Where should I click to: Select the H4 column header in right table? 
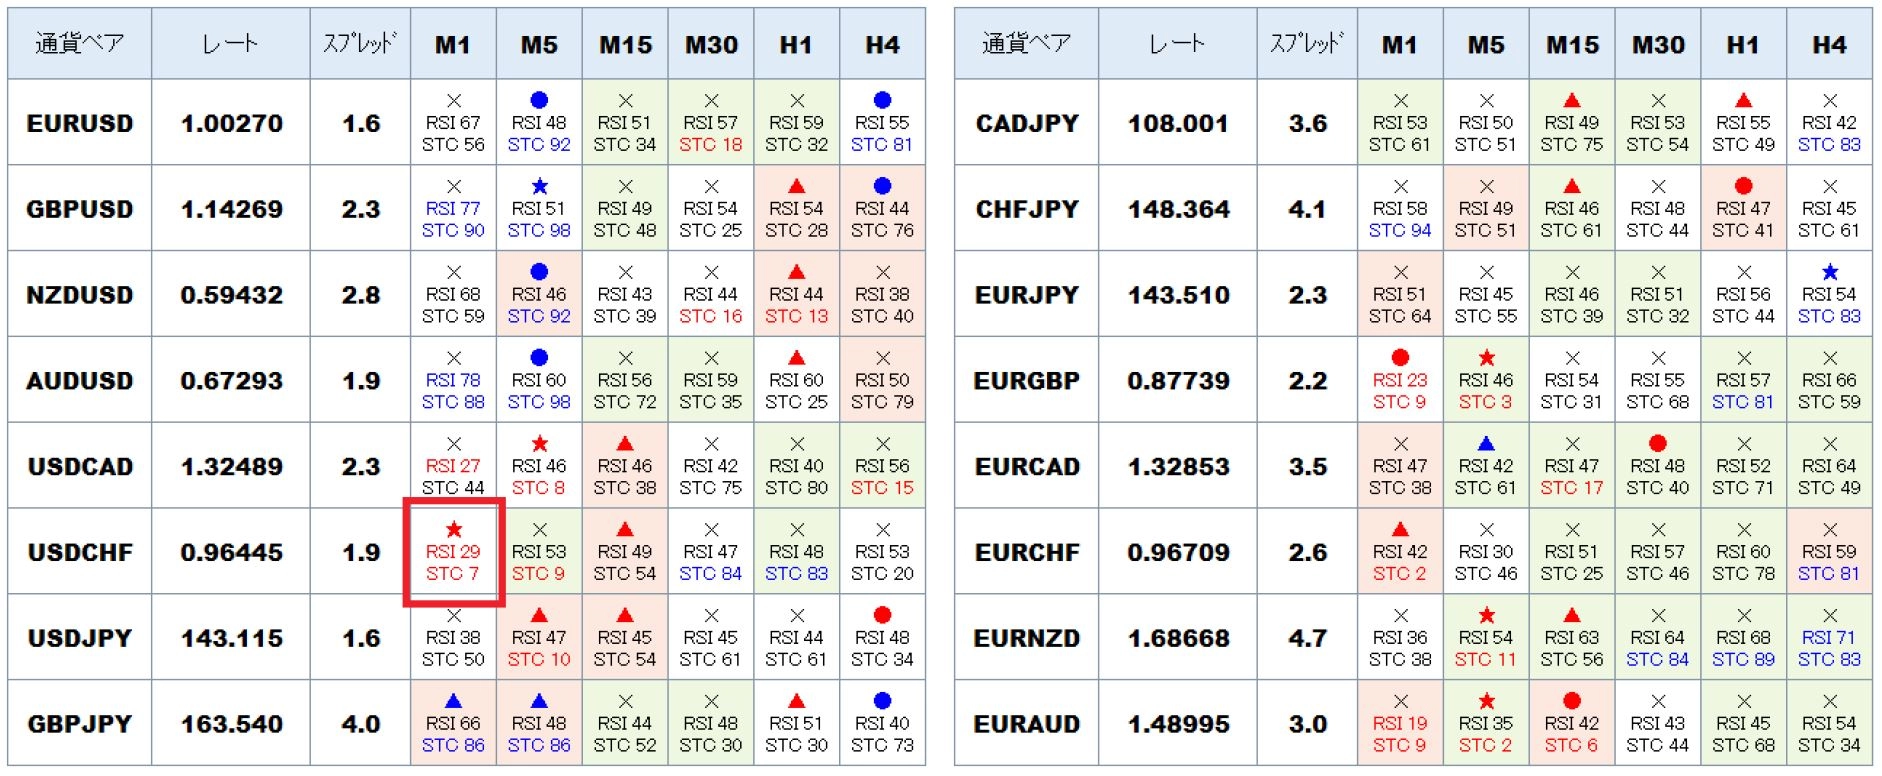(1829, 45)
